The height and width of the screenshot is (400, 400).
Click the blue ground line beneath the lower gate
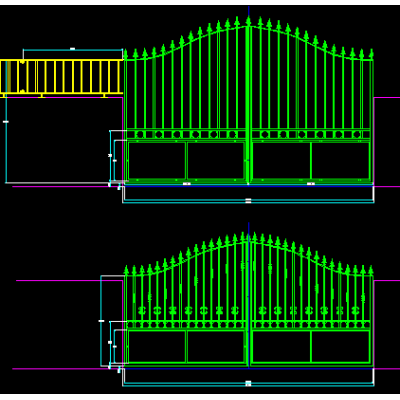click(248, 368)
